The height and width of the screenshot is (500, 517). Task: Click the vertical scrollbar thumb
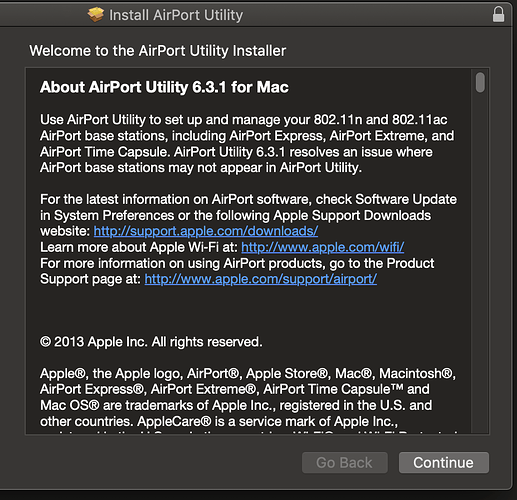click(x=480, y=82)
